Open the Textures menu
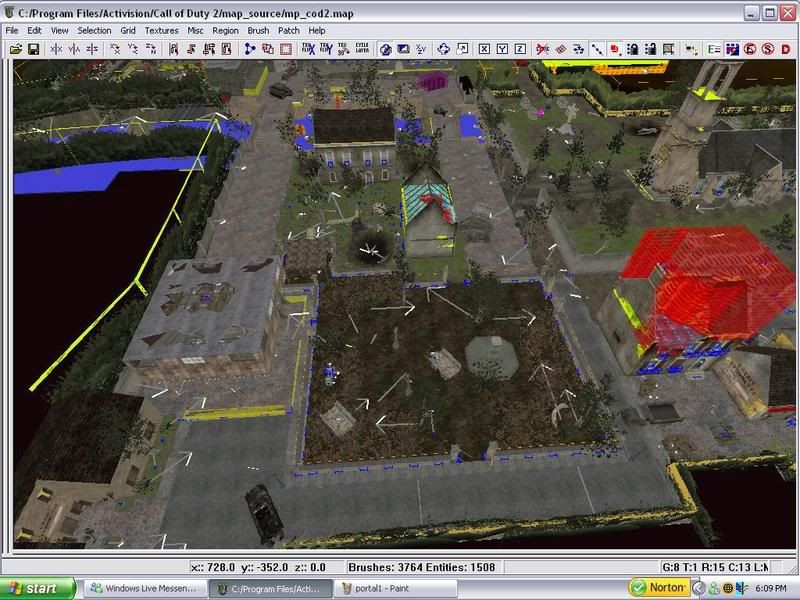Image resolution: width=800 pixels, height=600 pixels. [x=161, y=31]
